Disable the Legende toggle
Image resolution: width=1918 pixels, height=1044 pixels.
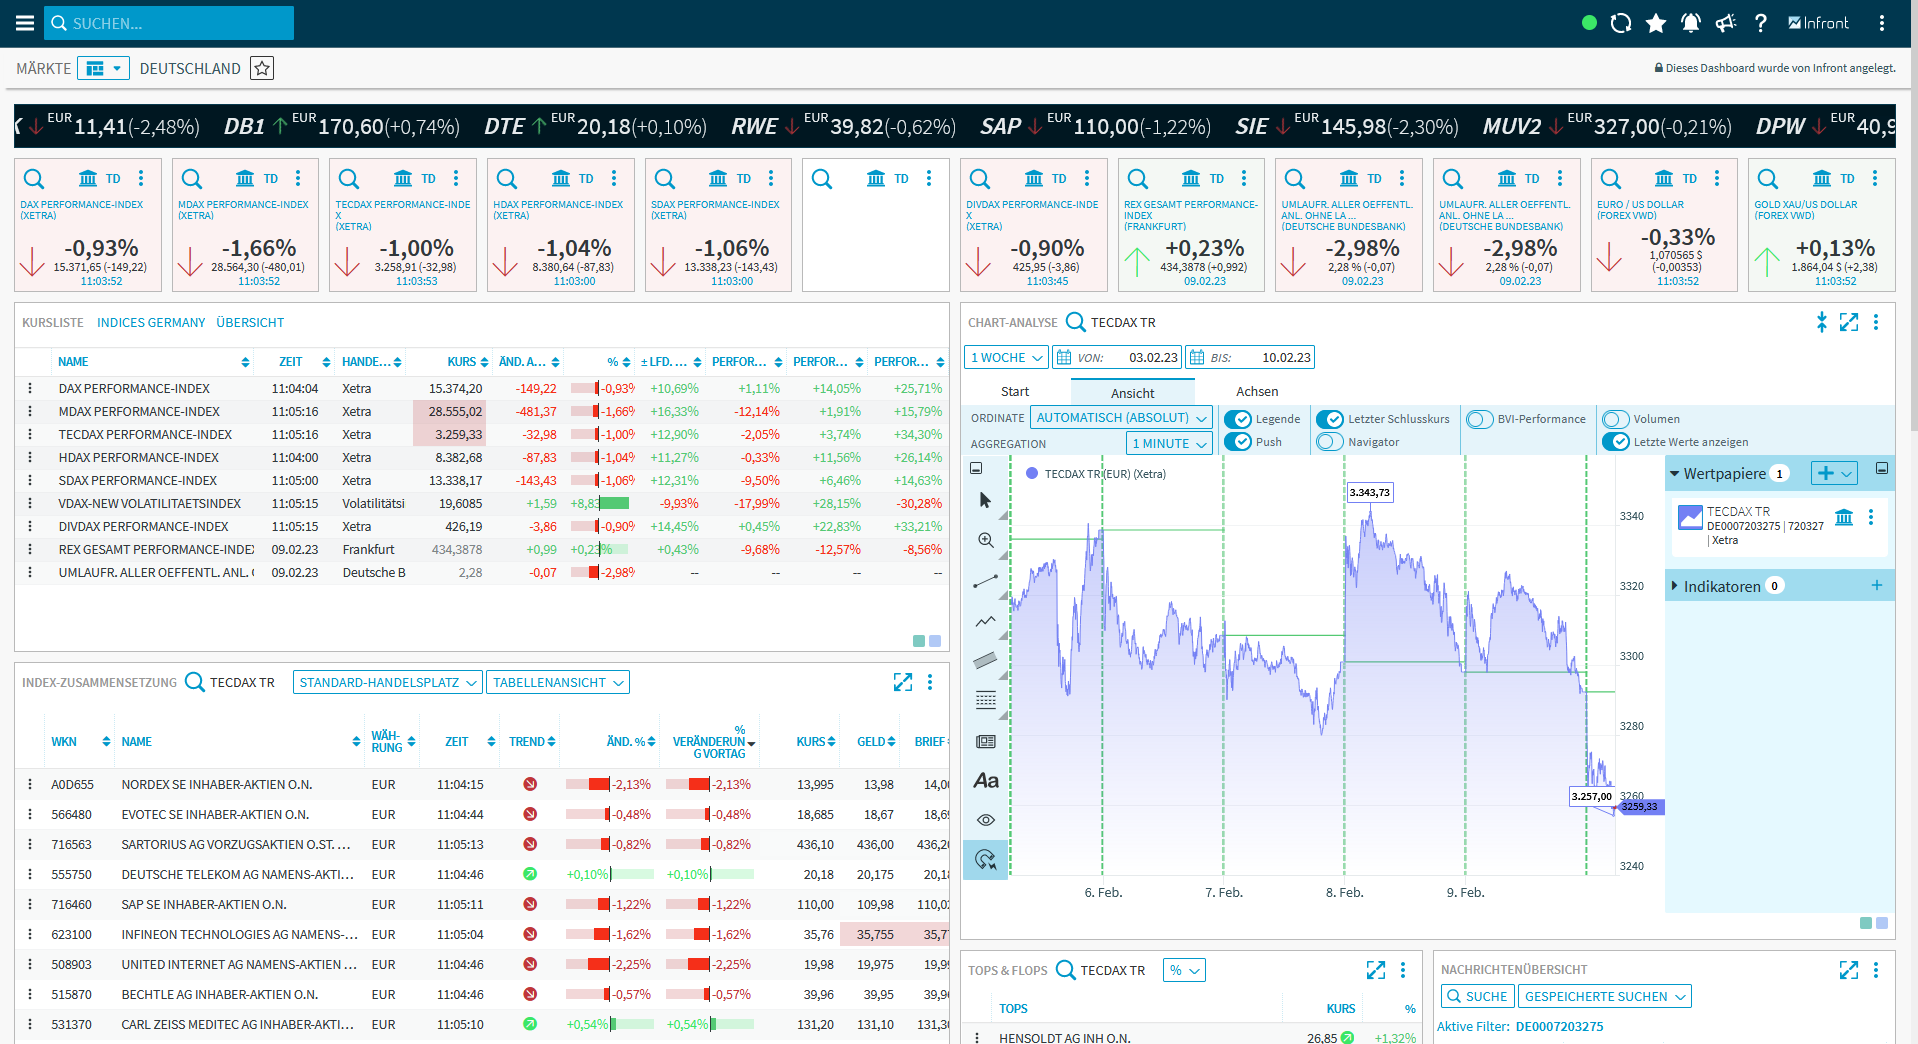pos(1239,419)
